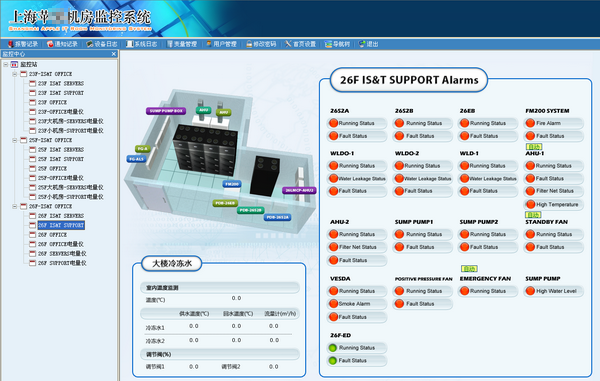Viewport: 600px width, 381px height.
Task: Collapse the 25F-IS&T OFFICE tree node
Action: (x=15, y=140)
